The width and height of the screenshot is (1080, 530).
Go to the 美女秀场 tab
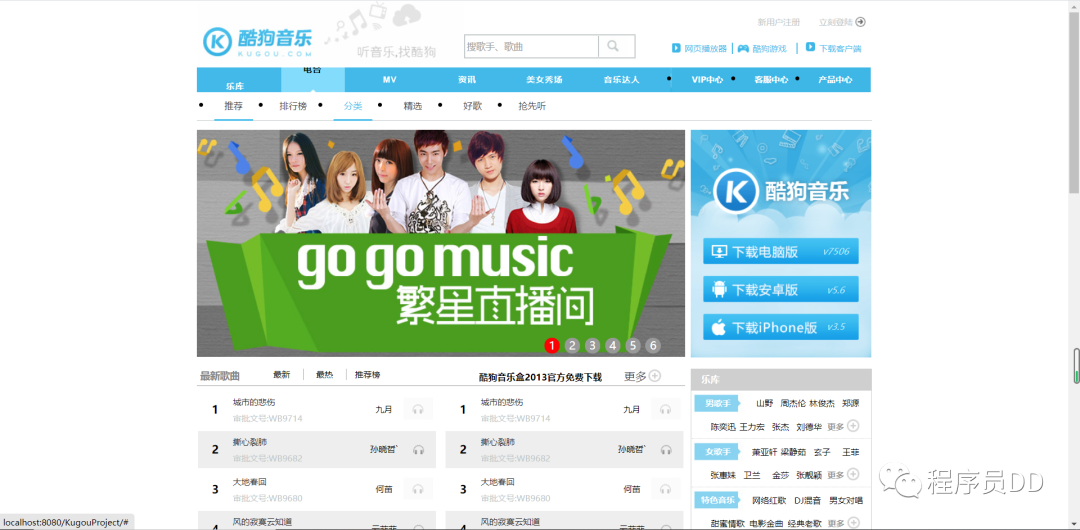[544, 79]
